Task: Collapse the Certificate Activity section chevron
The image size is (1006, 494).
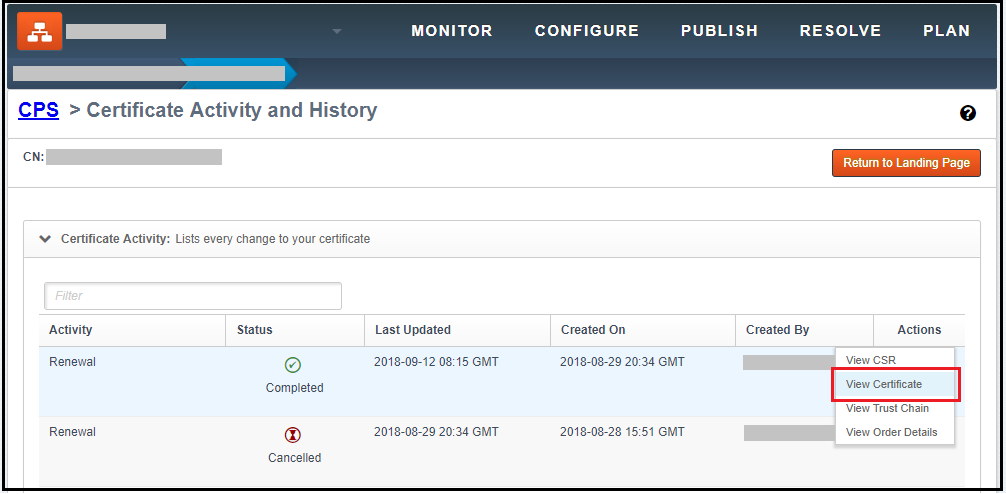Action: tap(45, 239)
